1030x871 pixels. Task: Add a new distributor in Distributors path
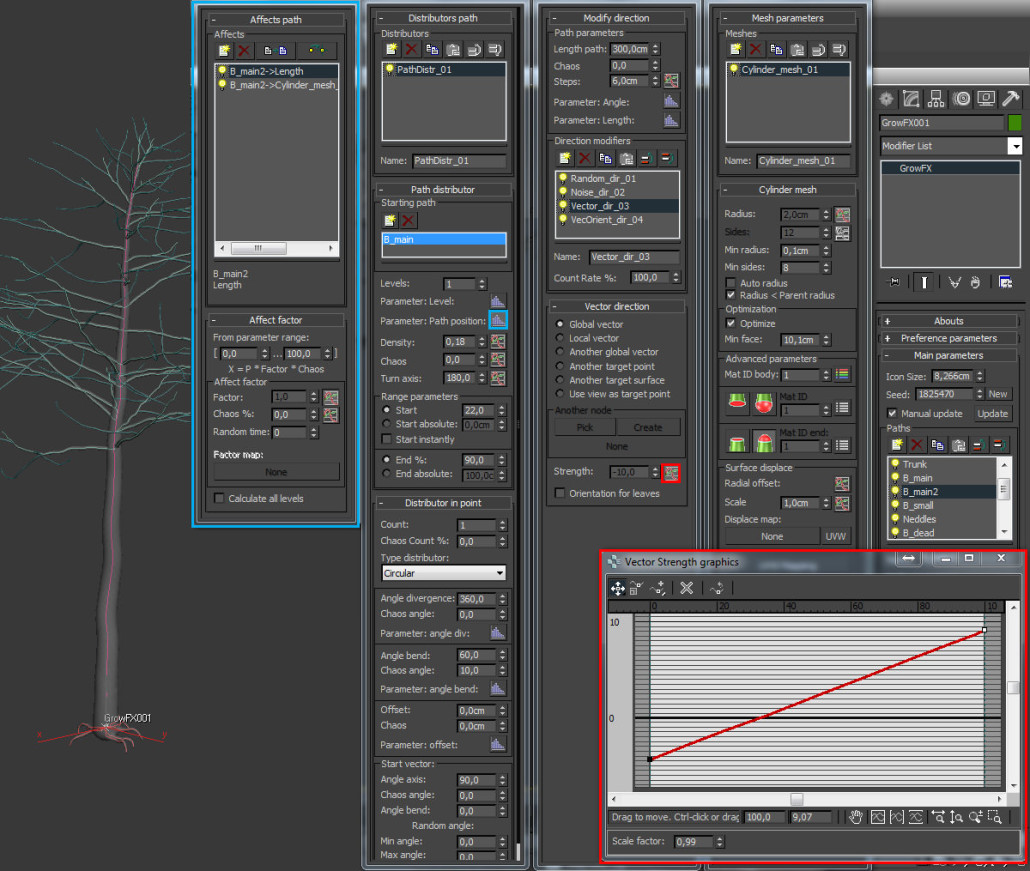(x=390, y=49)
